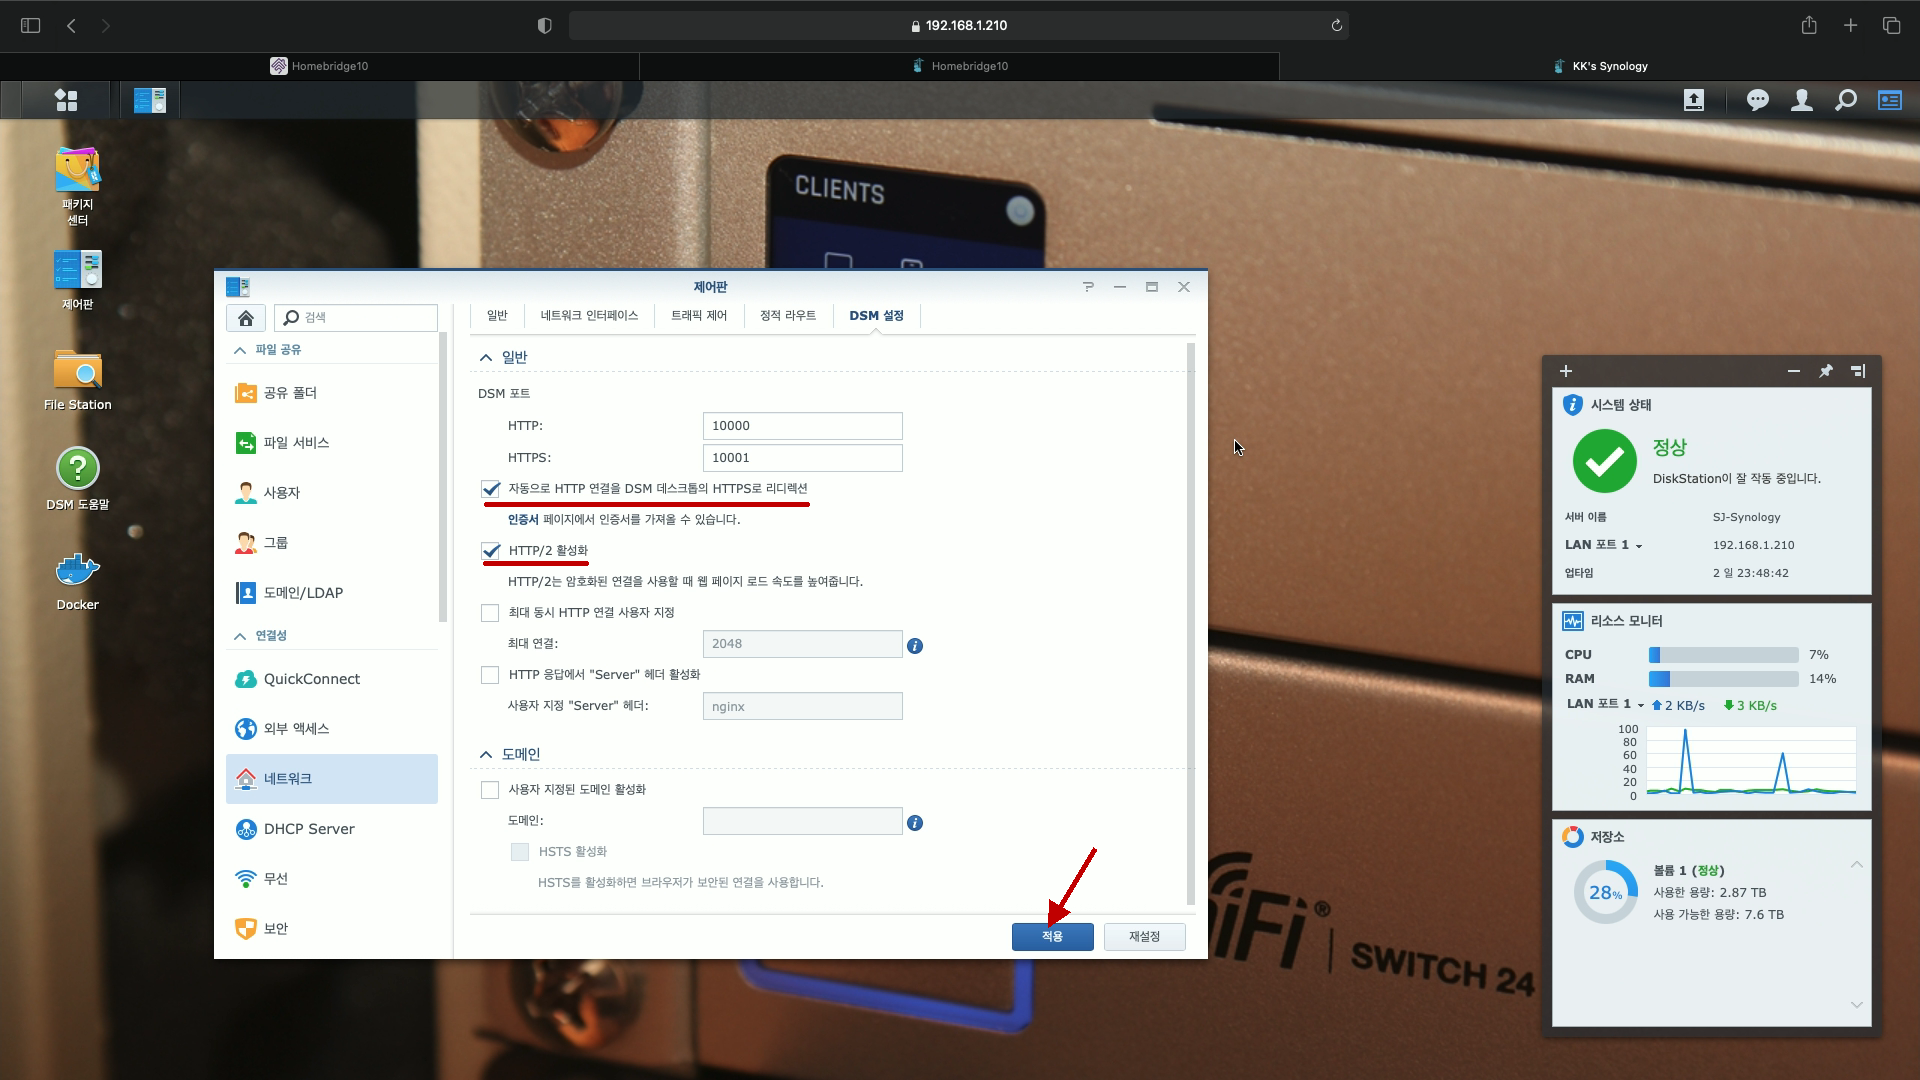Click the HTTPS port input field

tap(802, 458)
